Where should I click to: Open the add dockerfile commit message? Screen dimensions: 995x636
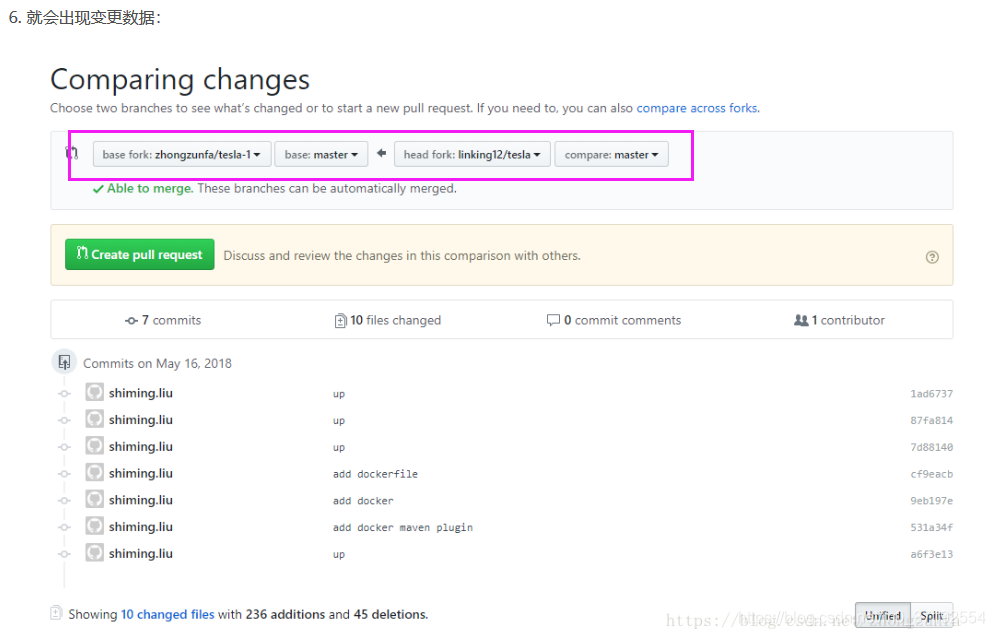click(x=375, y=474)
